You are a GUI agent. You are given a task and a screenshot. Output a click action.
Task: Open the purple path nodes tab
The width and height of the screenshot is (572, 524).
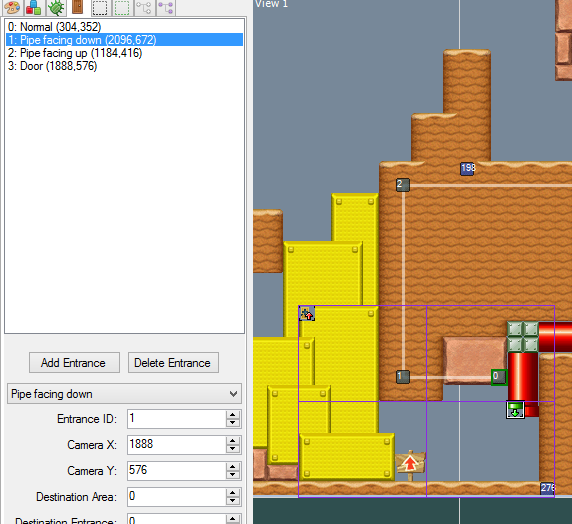point(166,7)
